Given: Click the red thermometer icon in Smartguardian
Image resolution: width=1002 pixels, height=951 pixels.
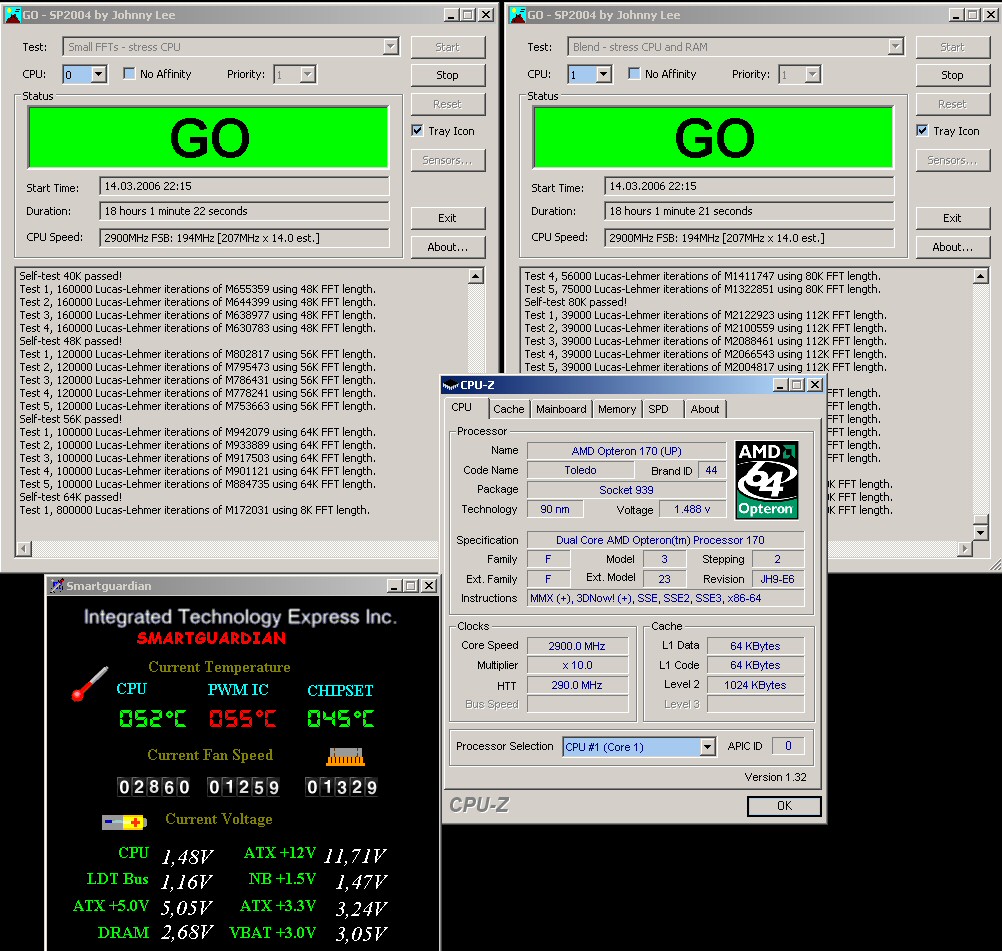Looking at the screenshot, I should [89, 684].
